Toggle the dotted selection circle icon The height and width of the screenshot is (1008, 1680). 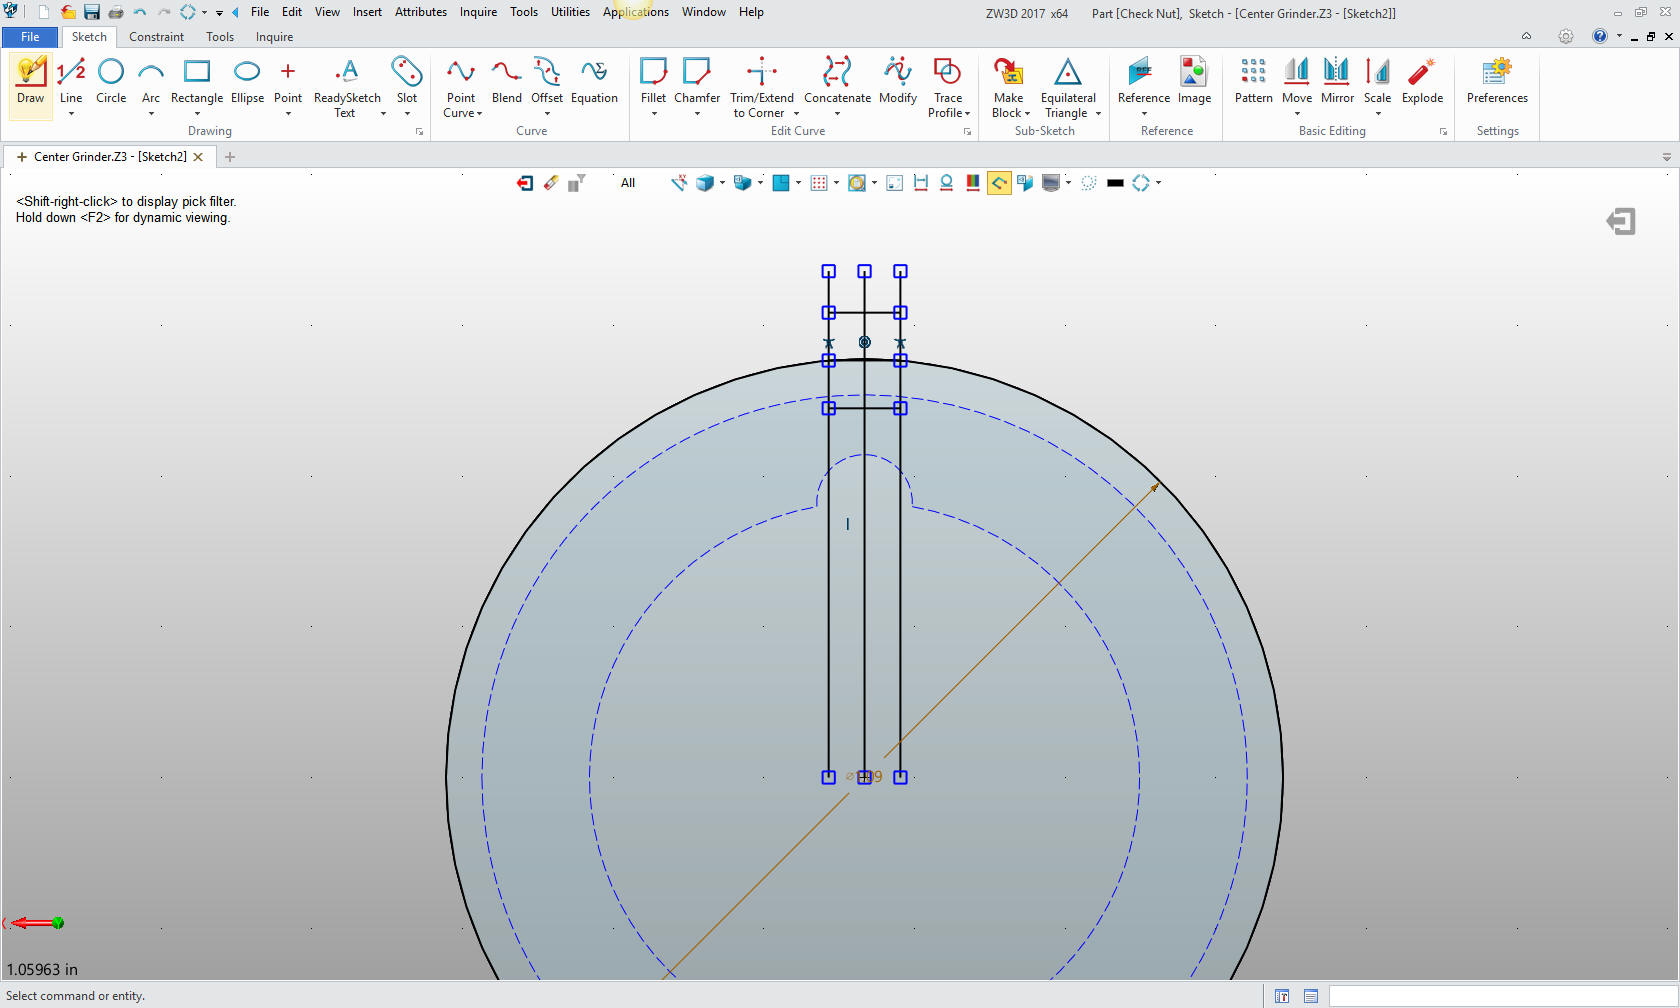[x=1089, y=183]
